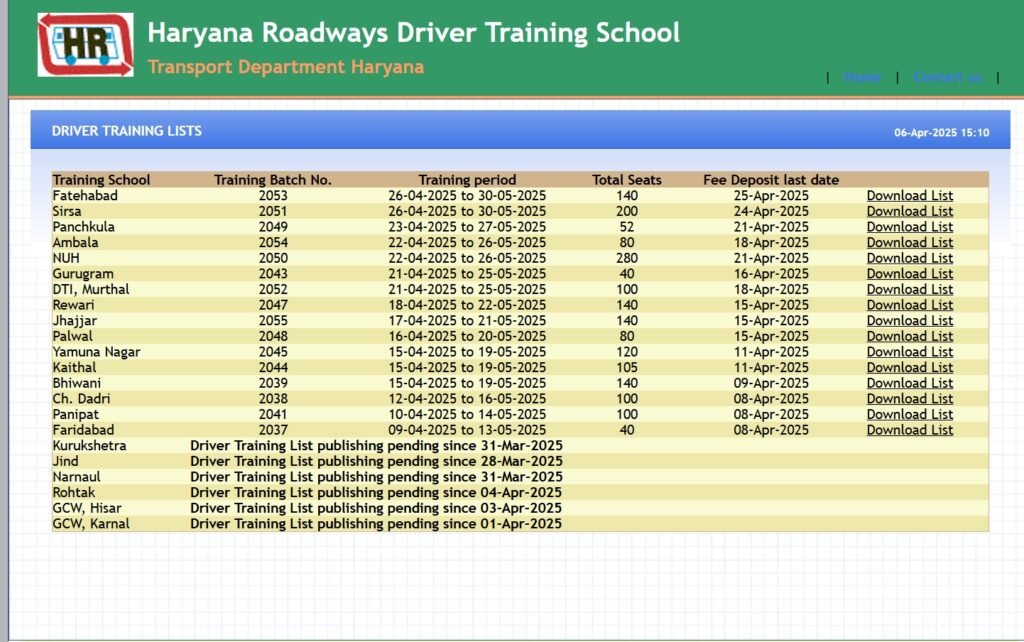Download the list for Sirsa
Viewport: 1024px width, 642px height.
click(x=910, y=211)
